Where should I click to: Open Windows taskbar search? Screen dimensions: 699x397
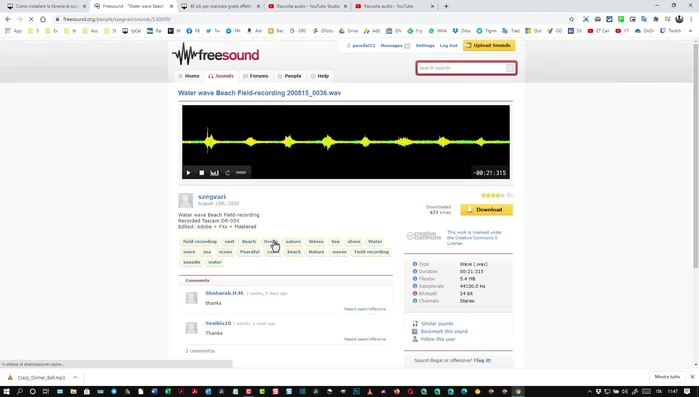point(20,392)
